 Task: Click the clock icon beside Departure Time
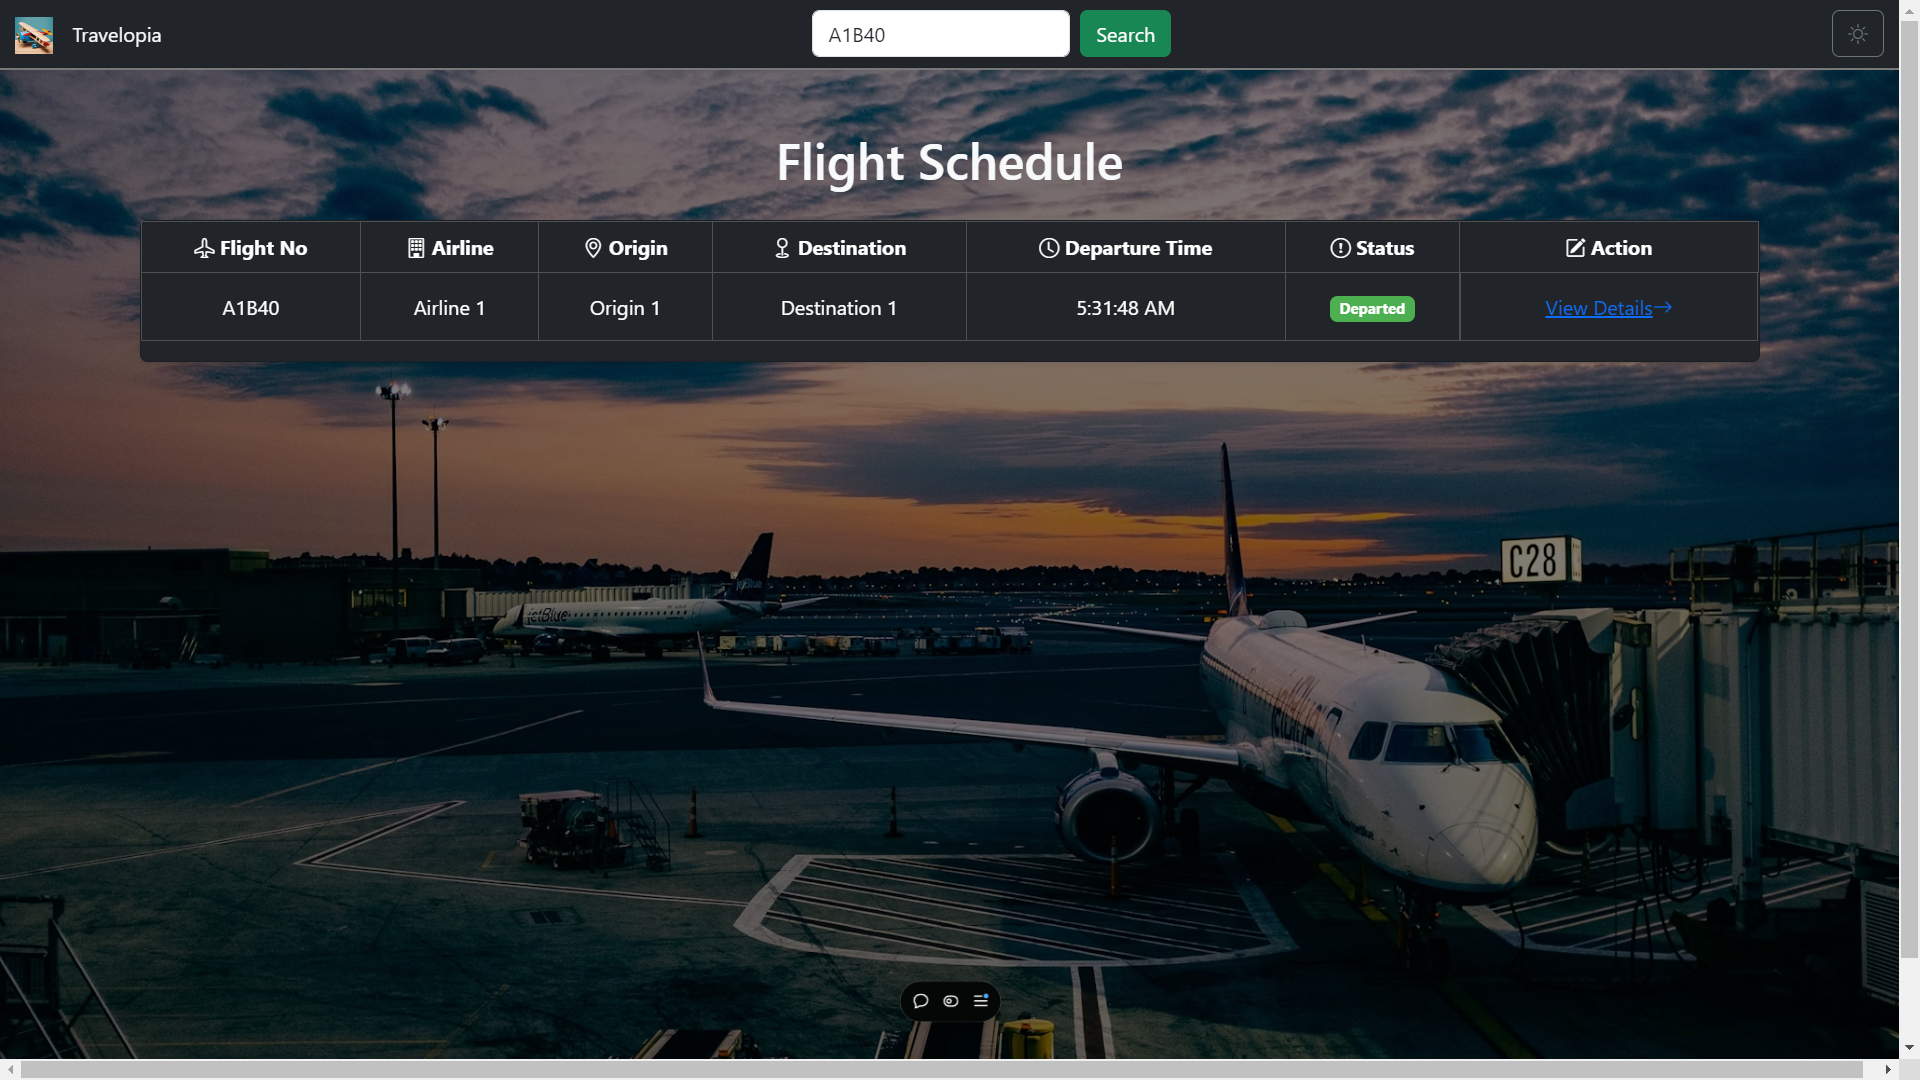pyautogui.click(x=1048, y=248)
